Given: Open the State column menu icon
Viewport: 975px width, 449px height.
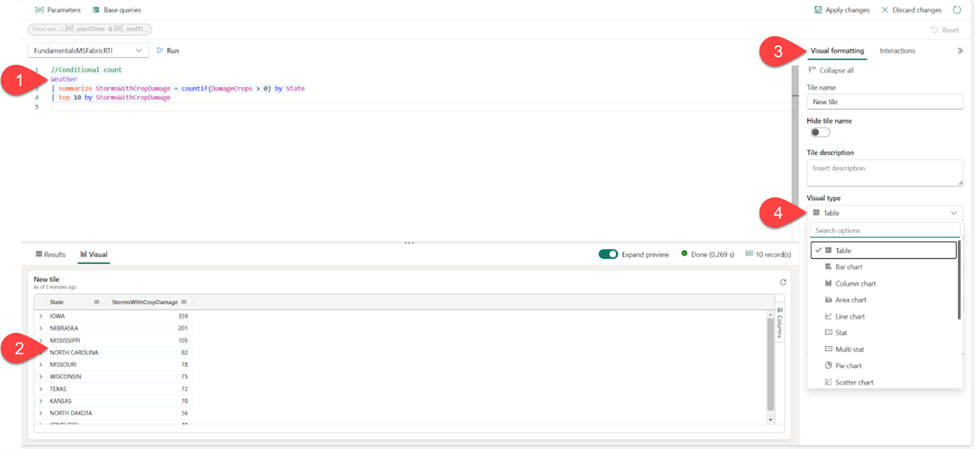Looking at the screenshot, I should point(97,302).
